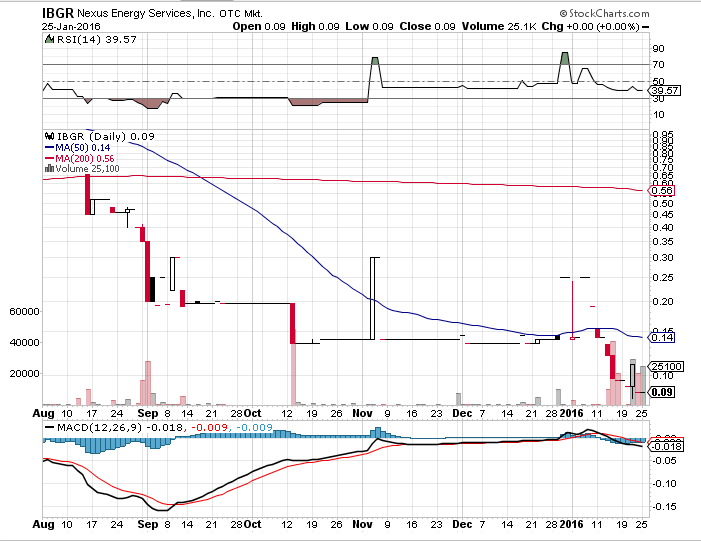Click the bold 0.09 last price flag
Screen dimensions: 701x541
coord(661,392)
